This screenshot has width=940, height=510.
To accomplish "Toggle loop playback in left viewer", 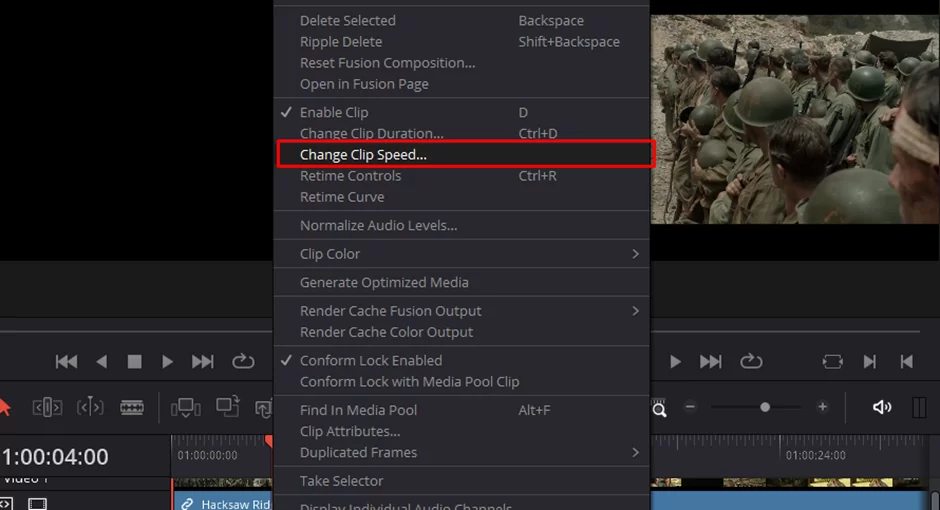I will click(243, 361).
